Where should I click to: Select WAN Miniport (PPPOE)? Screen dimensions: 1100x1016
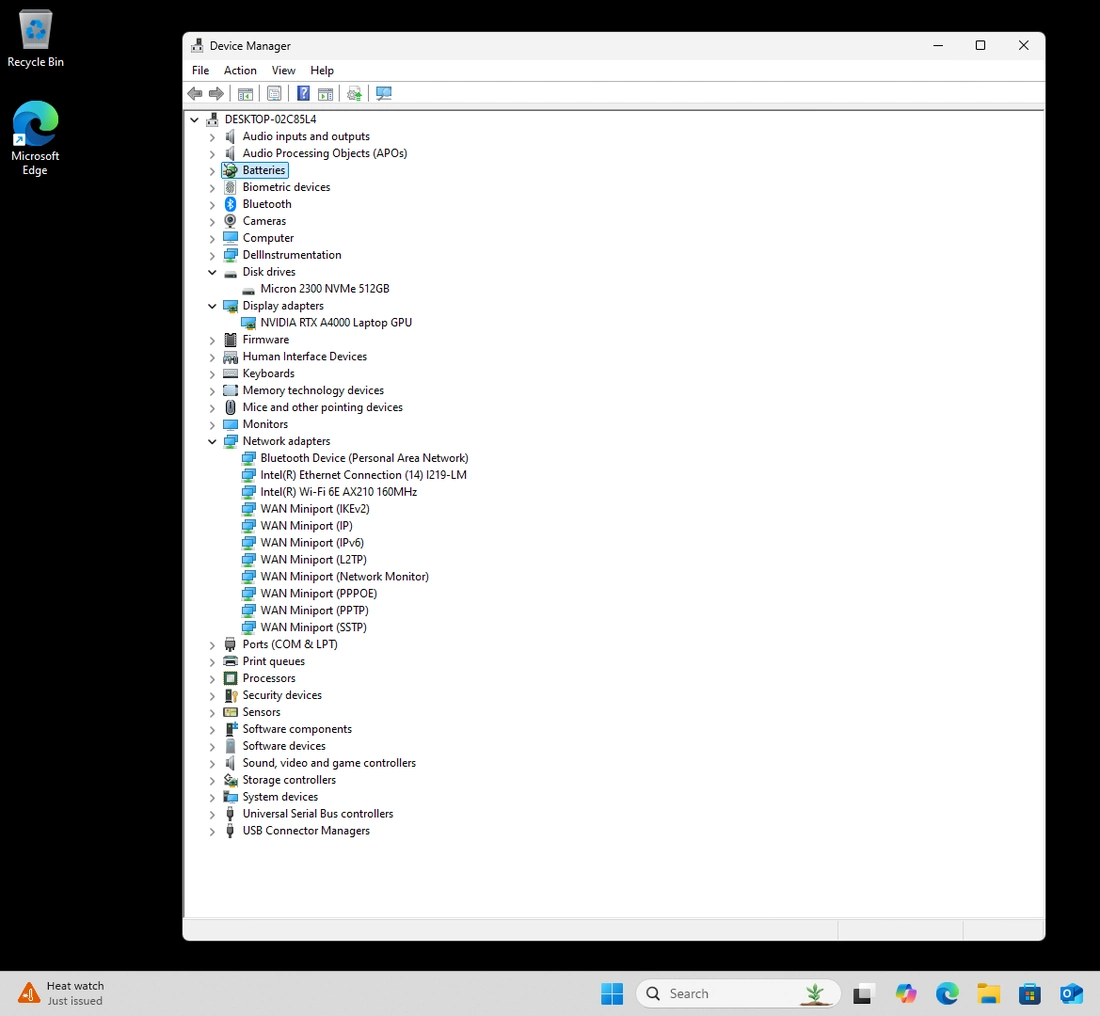318,593
